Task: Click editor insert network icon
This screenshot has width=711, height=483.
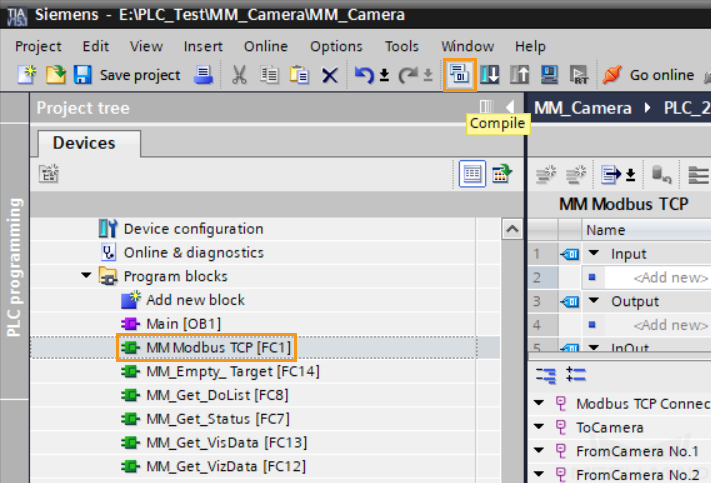Action: pyautogui.click(x=546, y=174)
